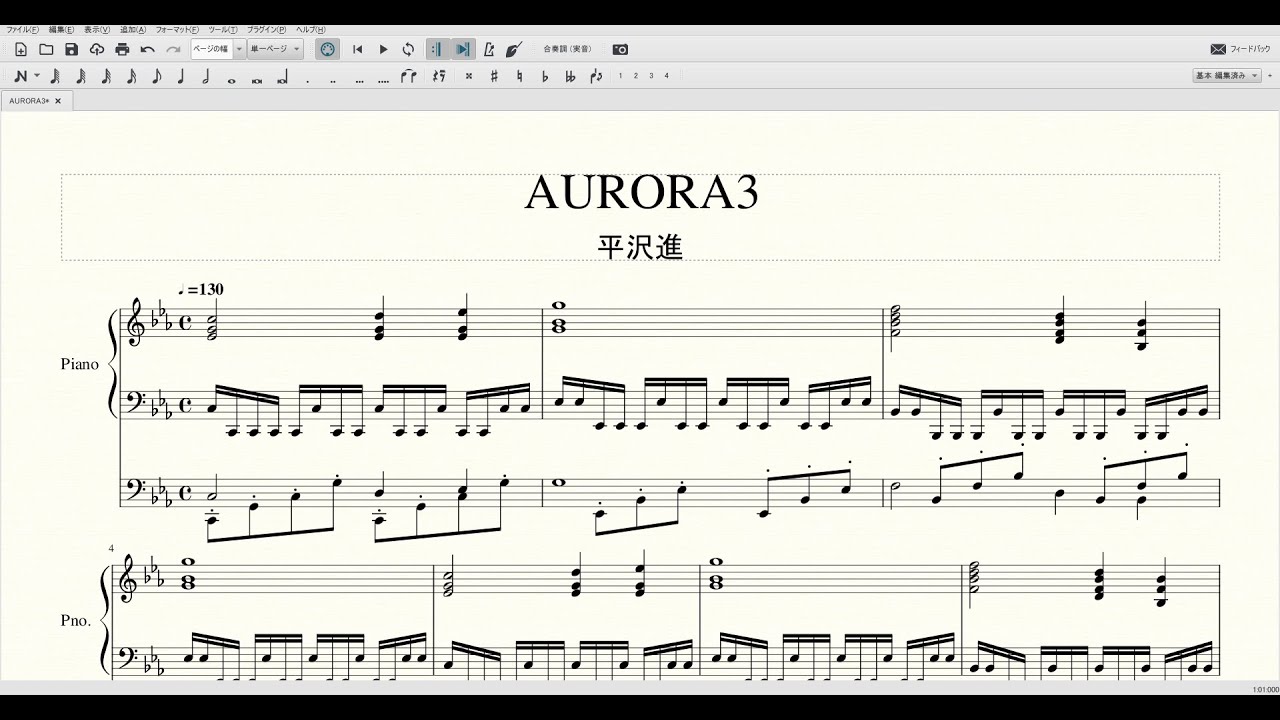This screenshot has width=1280, height=720.
Task: Open the ページの幅 zoom dropdown
Action: [x=238, y=49]
